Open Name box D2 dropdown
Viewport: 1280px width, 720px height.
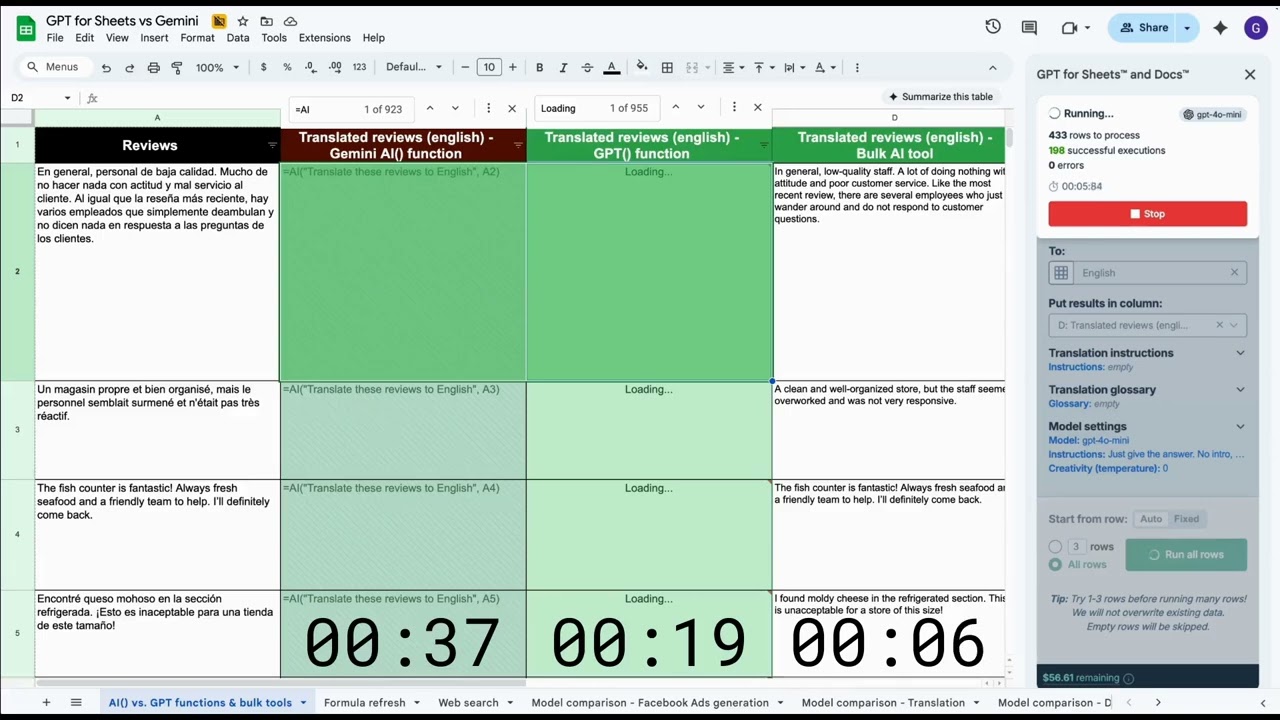click(x=67, y=98)
